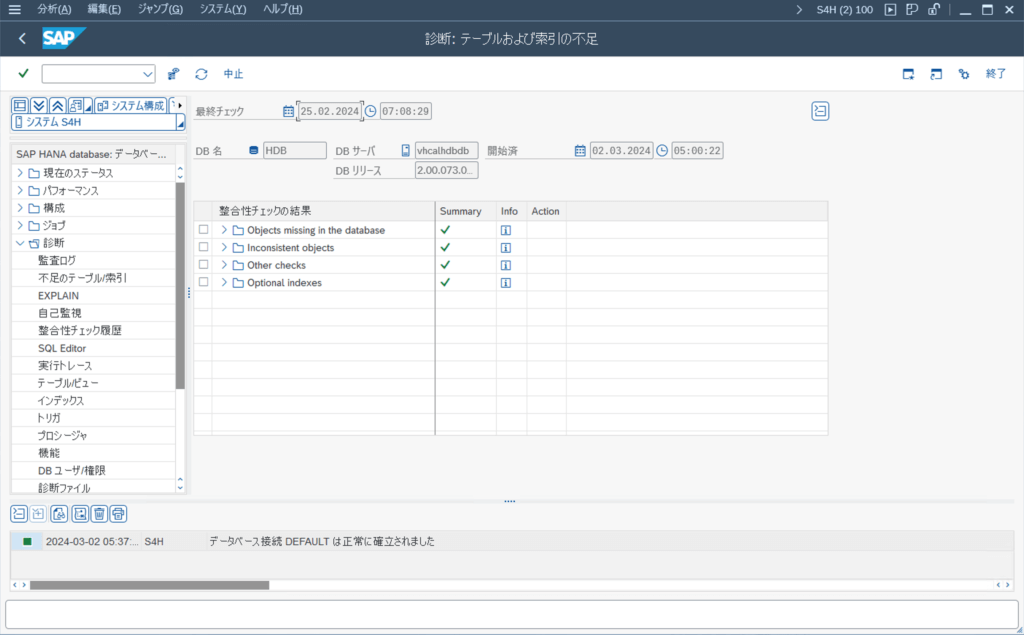Click the create new session window icon
This screenshot has height=635, width=1024.
pos(909,73)
